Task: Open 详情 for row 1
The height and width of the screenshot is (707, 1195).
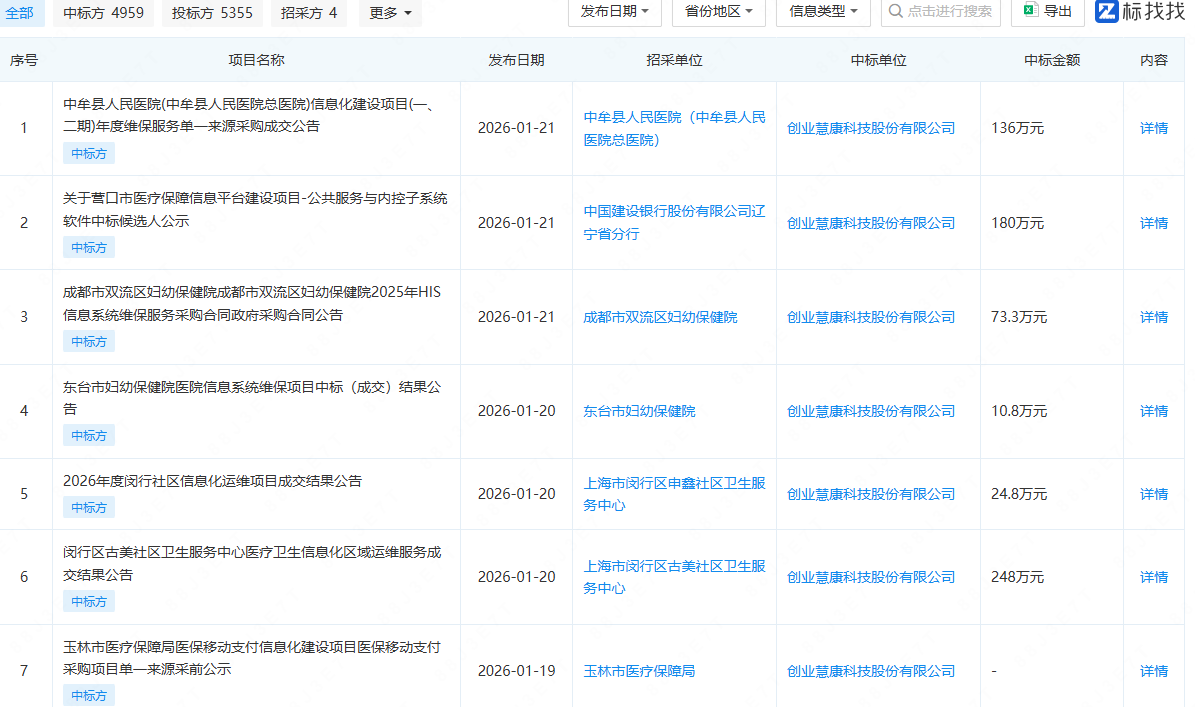Action: (x=1153, y=128)
